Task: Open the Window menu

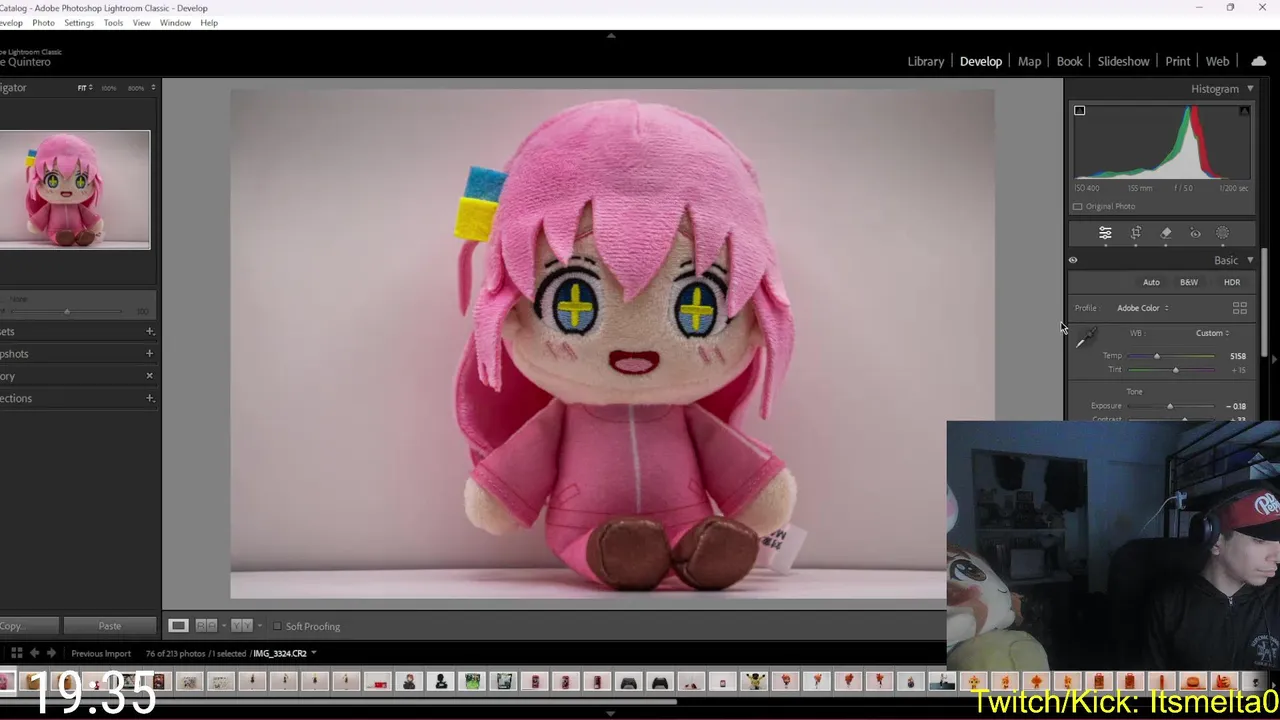Action: point(175,22)
